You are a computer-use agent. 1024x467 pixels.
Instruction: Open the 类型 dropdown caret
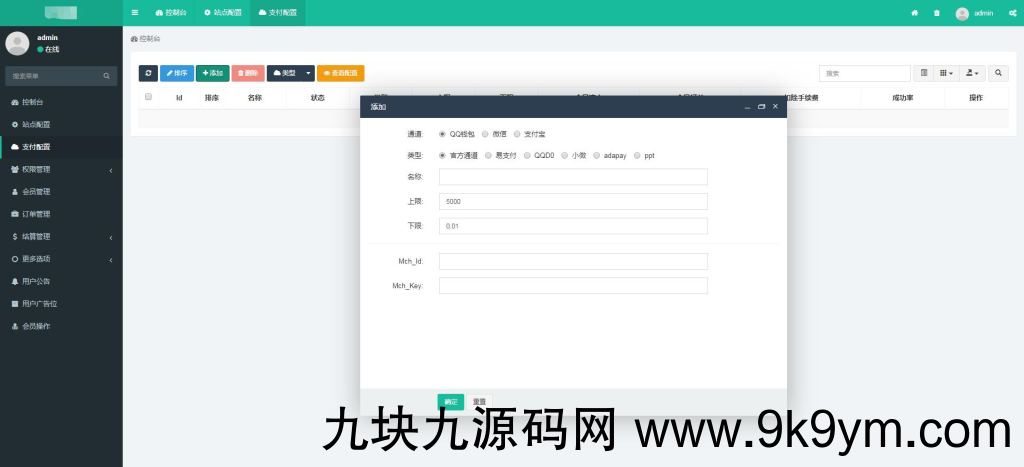(x=308, y=73)
